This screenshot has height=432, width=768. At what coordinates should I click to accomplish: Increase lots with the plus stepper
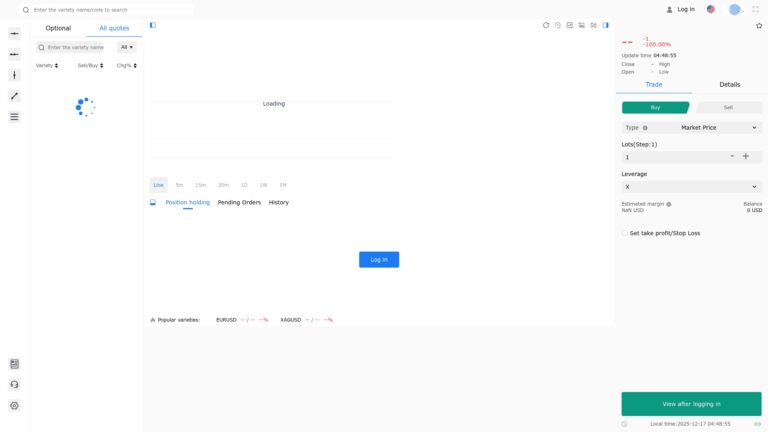(745, 157)
